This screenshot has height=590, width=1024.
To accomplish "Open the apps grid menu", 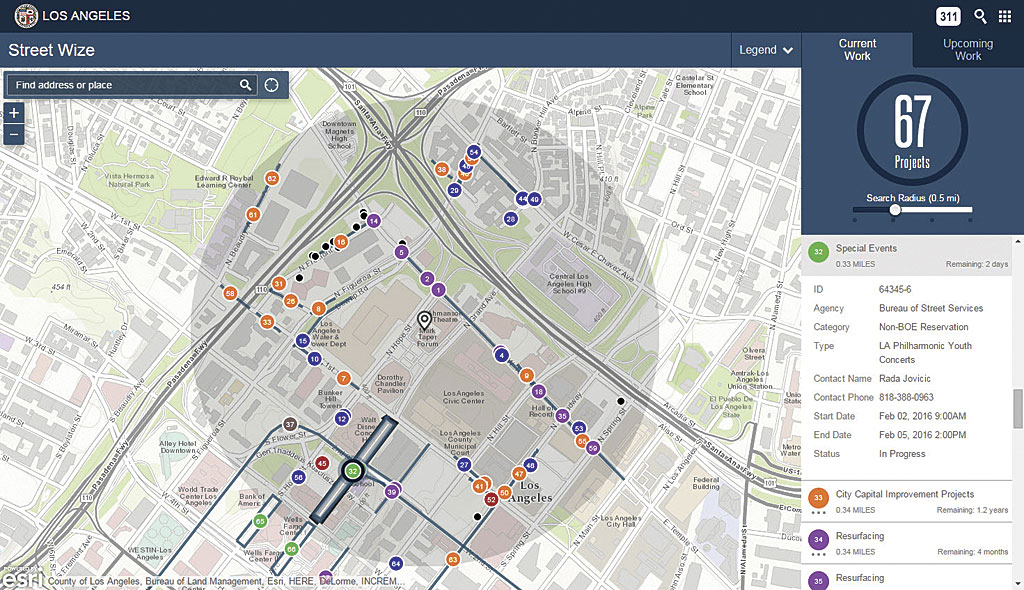I will (1005, 16).
